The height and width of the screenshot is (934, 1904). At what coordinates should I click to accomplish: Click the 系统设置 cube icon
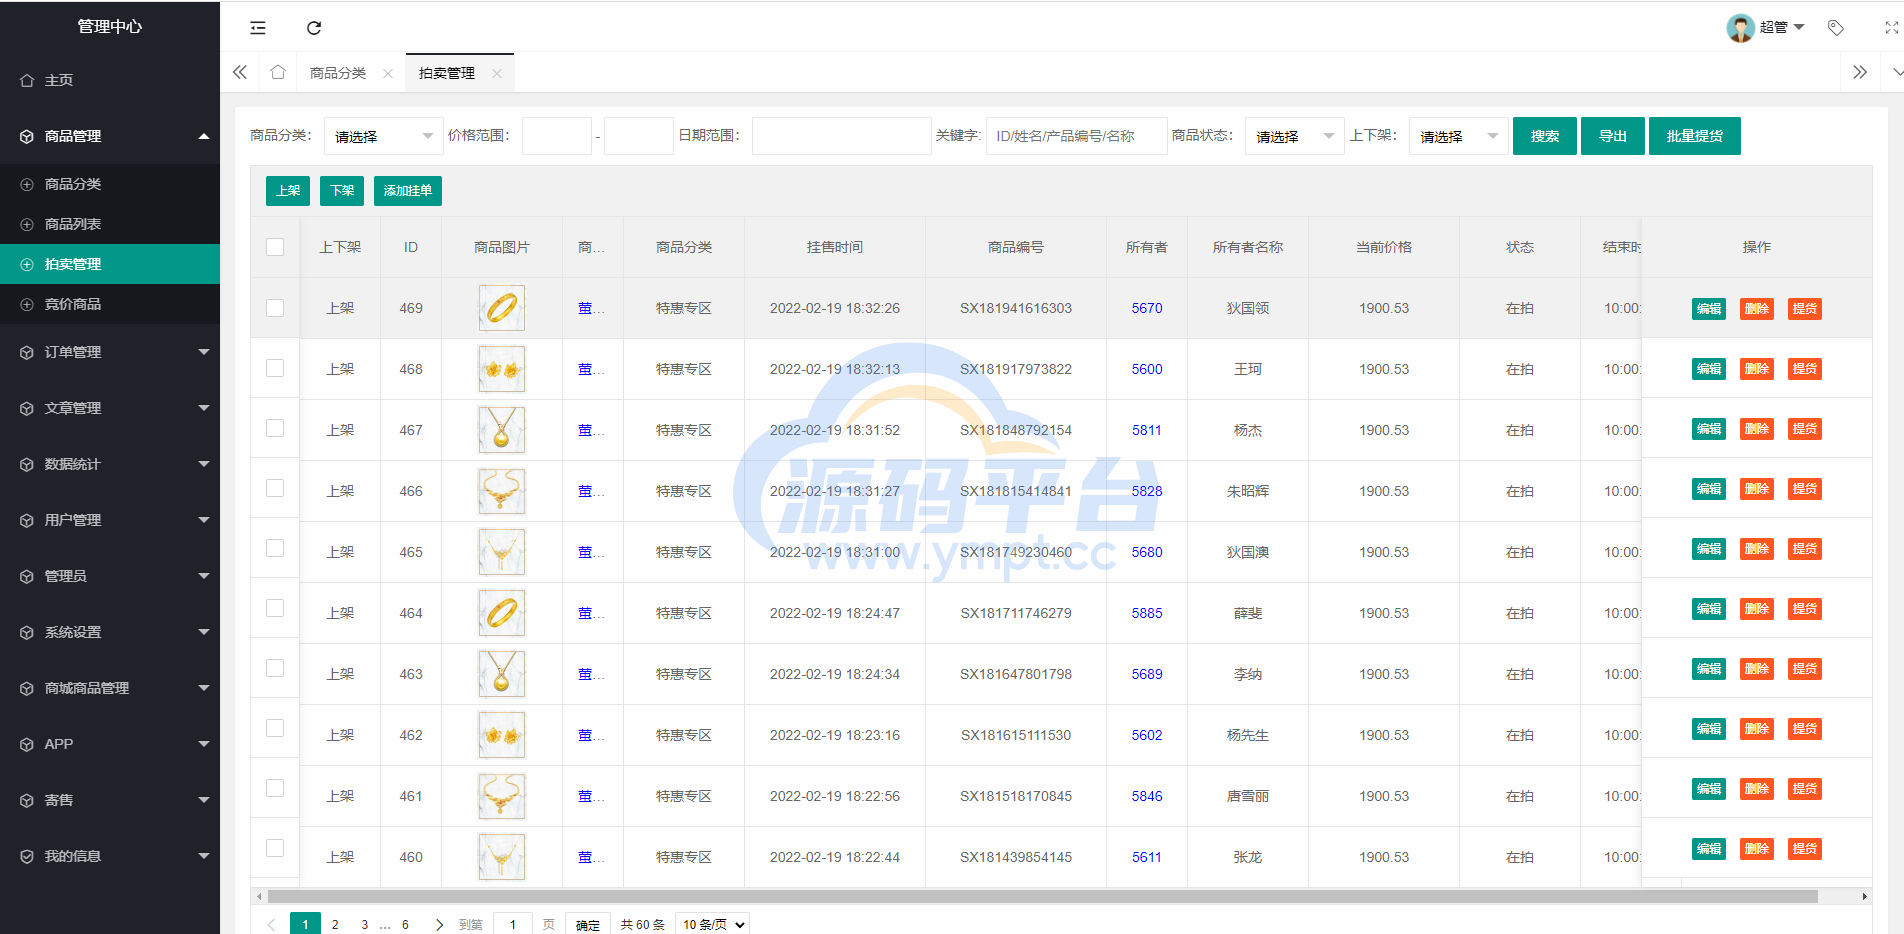pos(27,632)
